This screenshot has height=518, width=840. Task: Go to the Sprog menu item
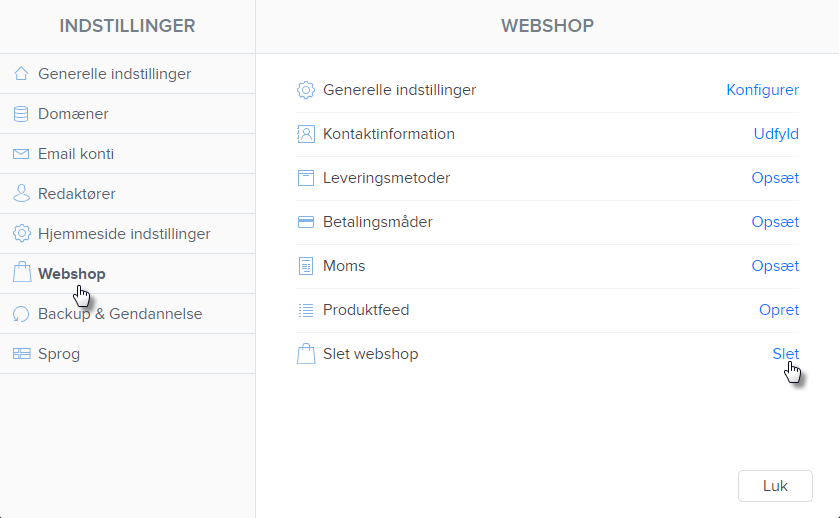59,354
